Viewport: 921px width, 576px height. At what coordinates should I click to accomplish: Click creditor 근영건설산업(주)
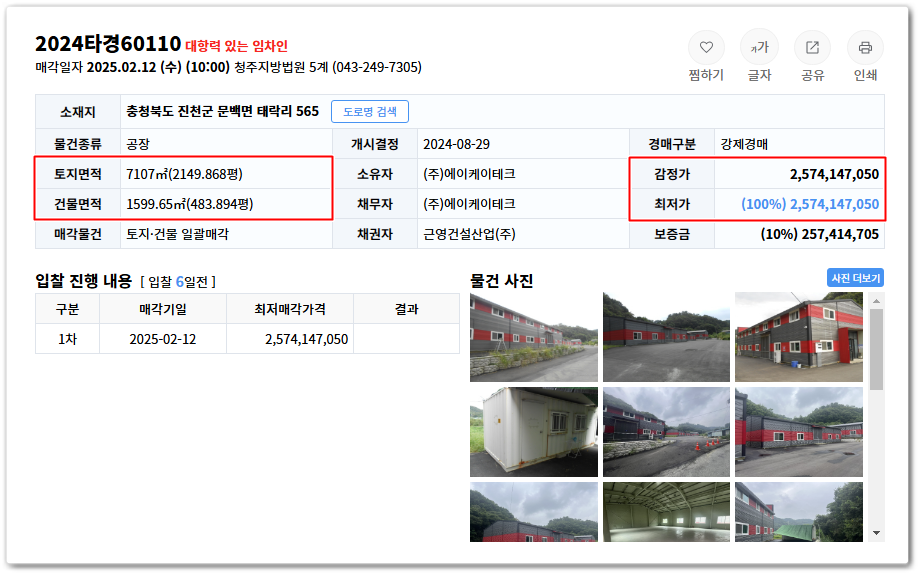click(x=469, y=234)
